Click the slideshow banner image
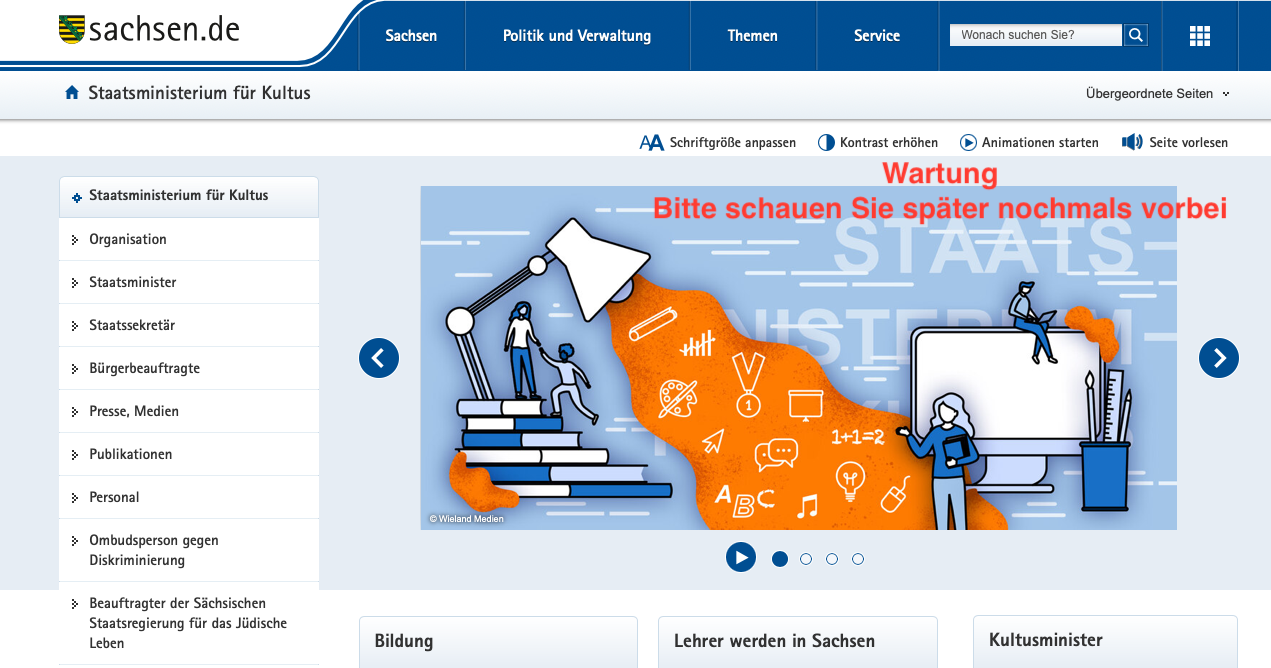The width and height of the screenshot is (1271, 668). pyautogui.click(x=798, y=358)
